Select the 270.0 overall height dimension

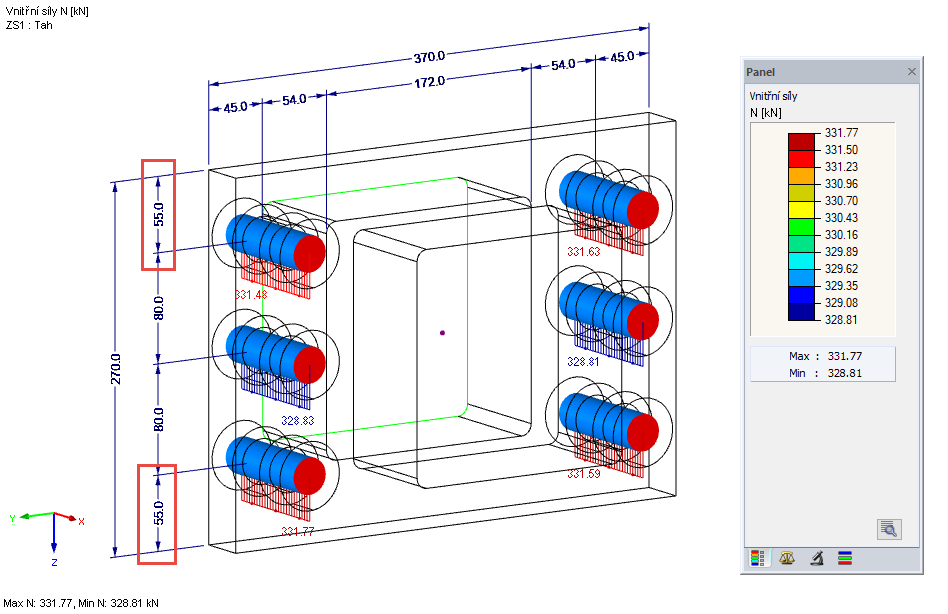[x=115, y=369]
